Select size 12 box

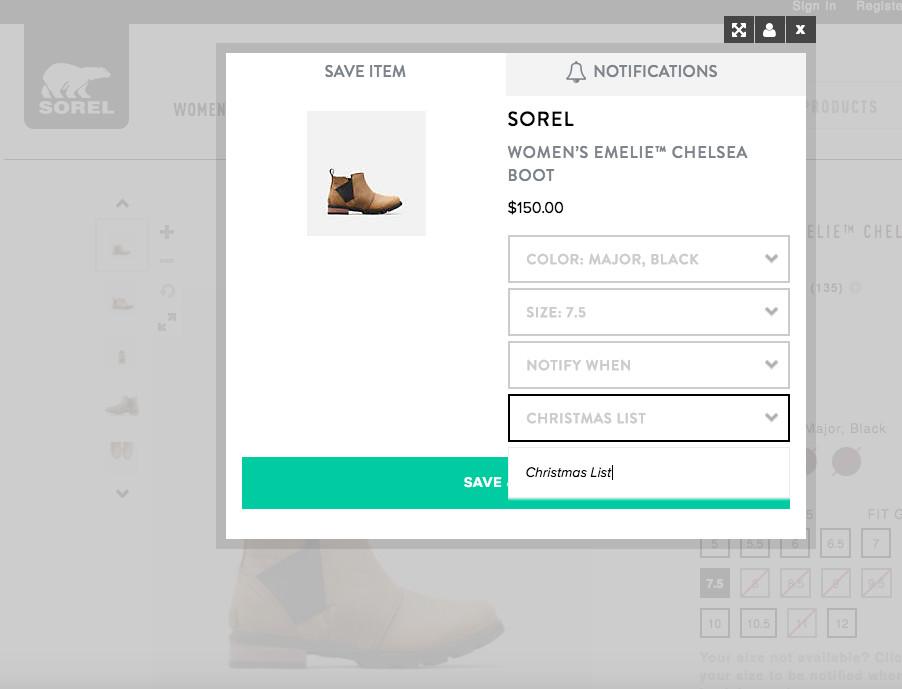842,623
